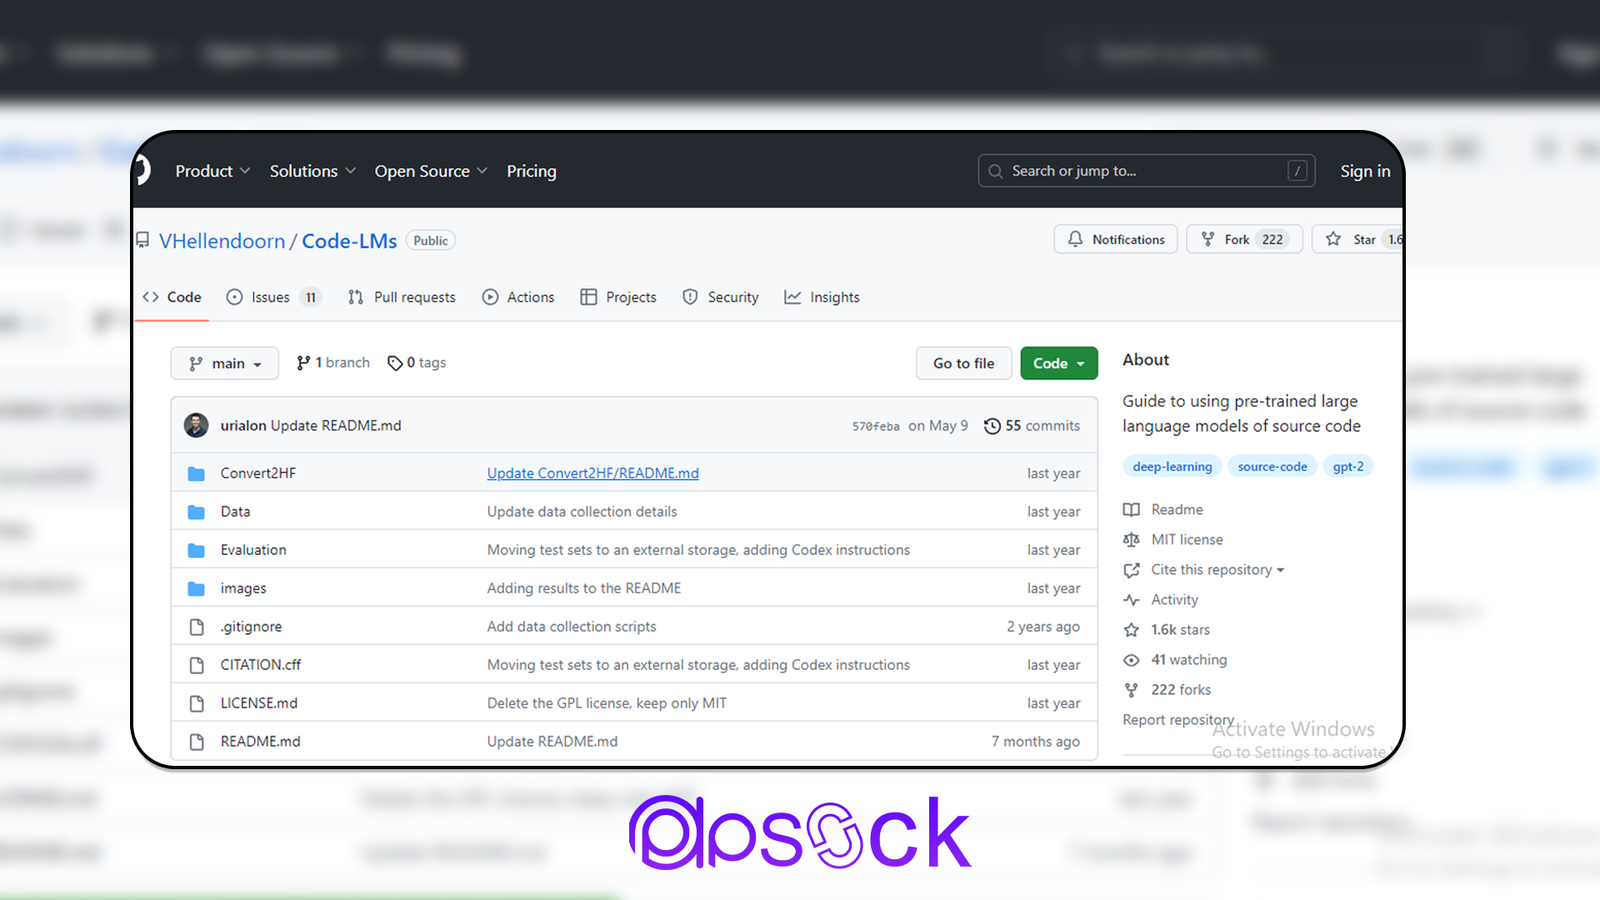
Task: Open the Activity link
Action: 1161,599
